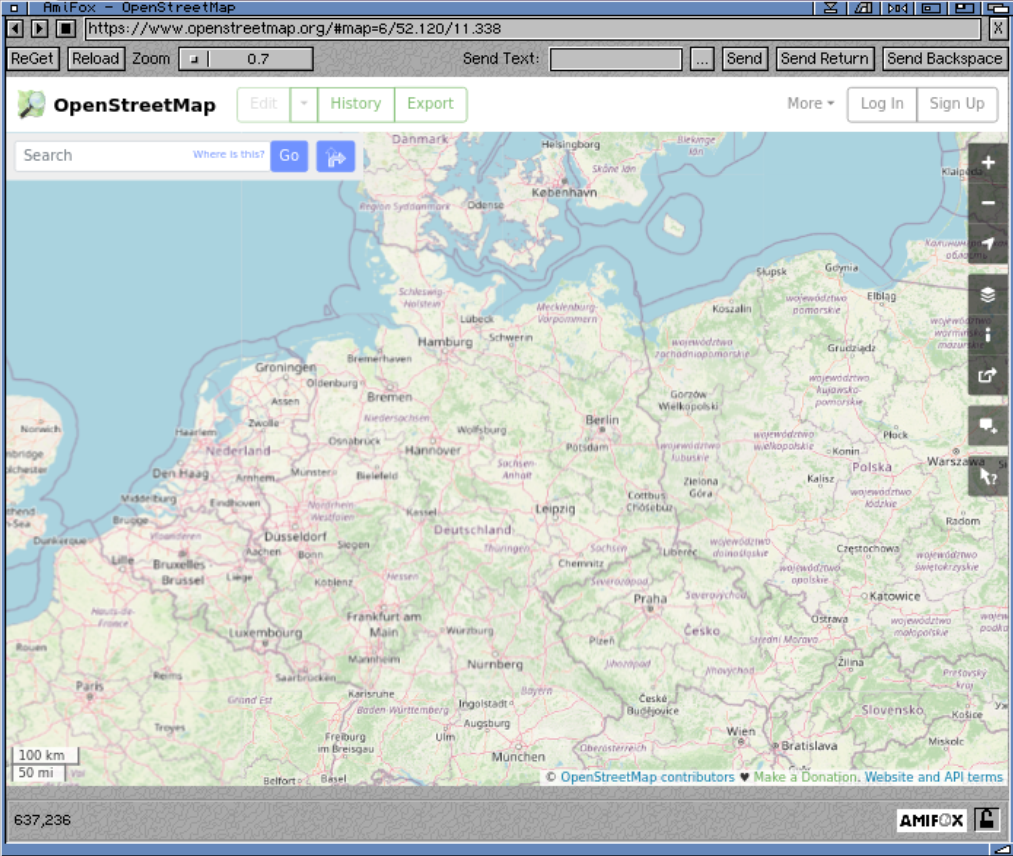Click the München label on the map

point(518,757)
